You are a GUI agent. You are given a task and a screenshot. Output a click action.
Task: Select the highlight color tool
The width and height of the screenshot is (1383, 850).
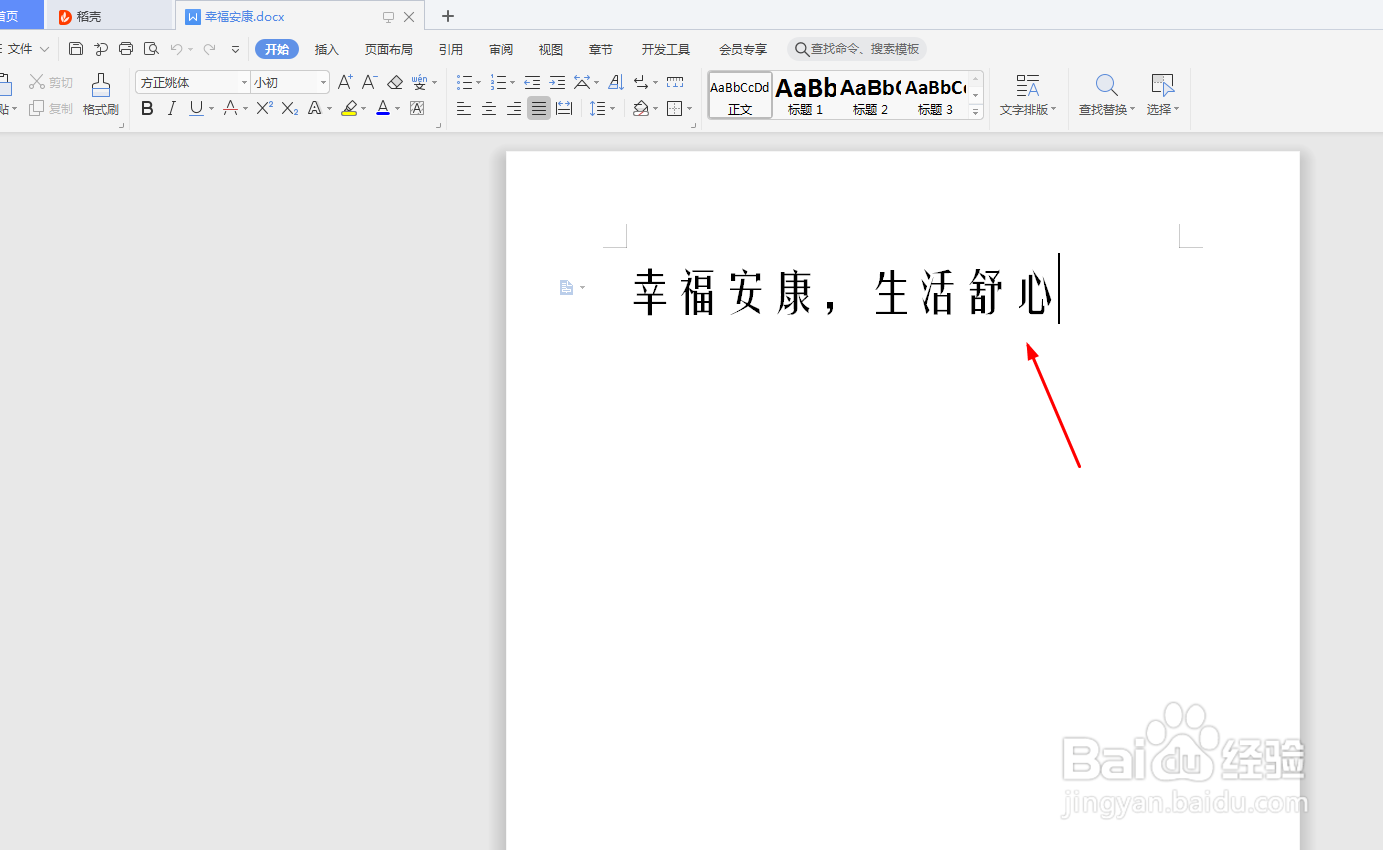point(351,108)
